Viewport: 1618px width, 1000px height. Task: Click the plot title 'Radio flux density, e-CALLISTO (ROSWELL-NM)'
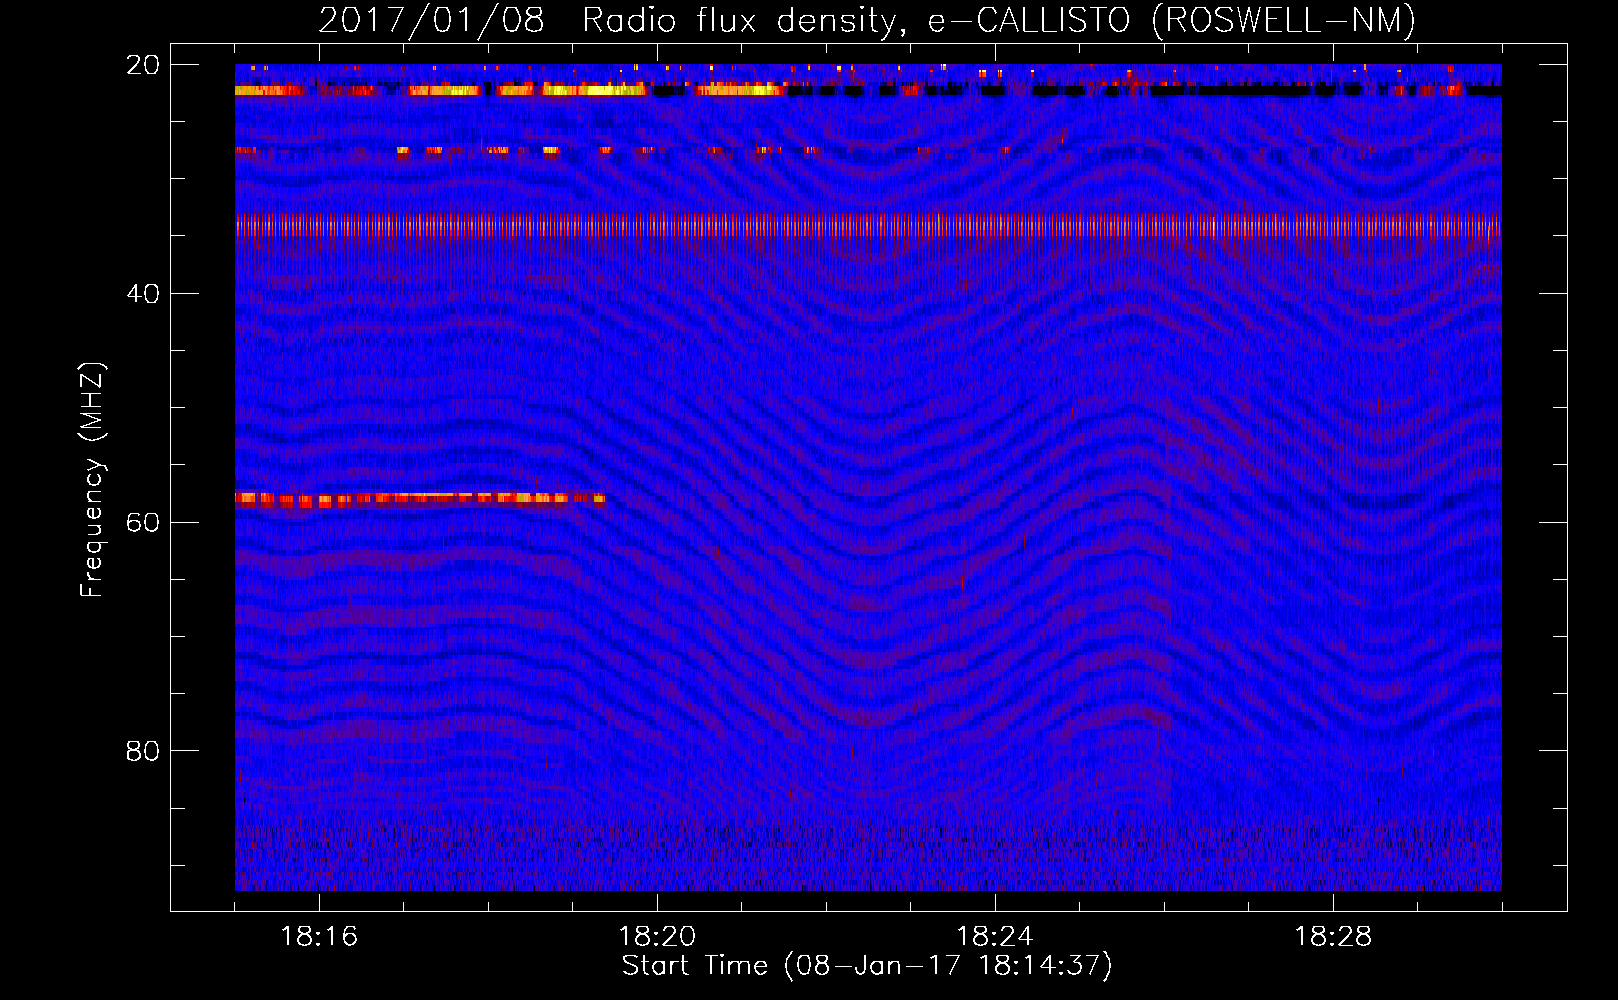[999, 21]
